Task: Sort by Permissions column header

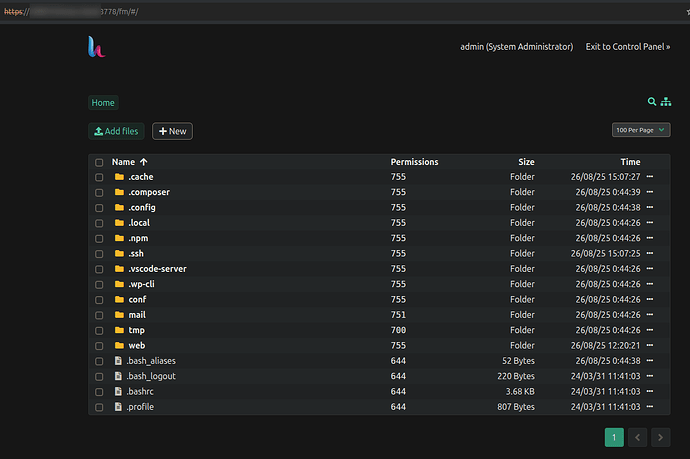Action: point(414,162)
